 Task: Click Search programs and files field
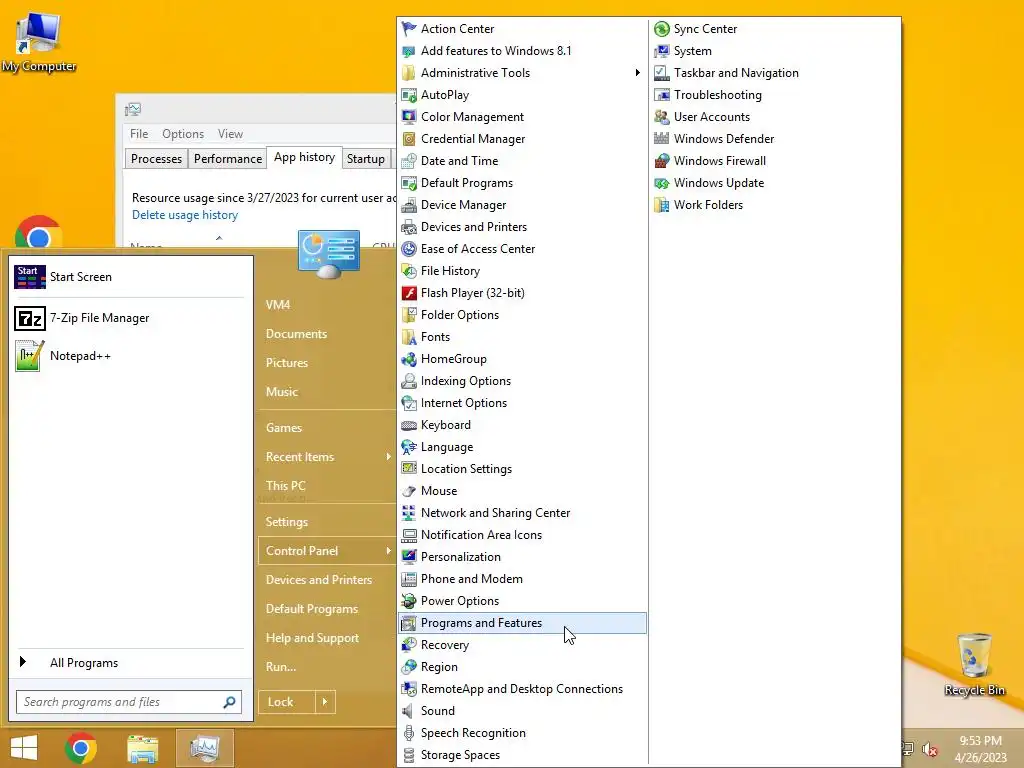point(129,702)
